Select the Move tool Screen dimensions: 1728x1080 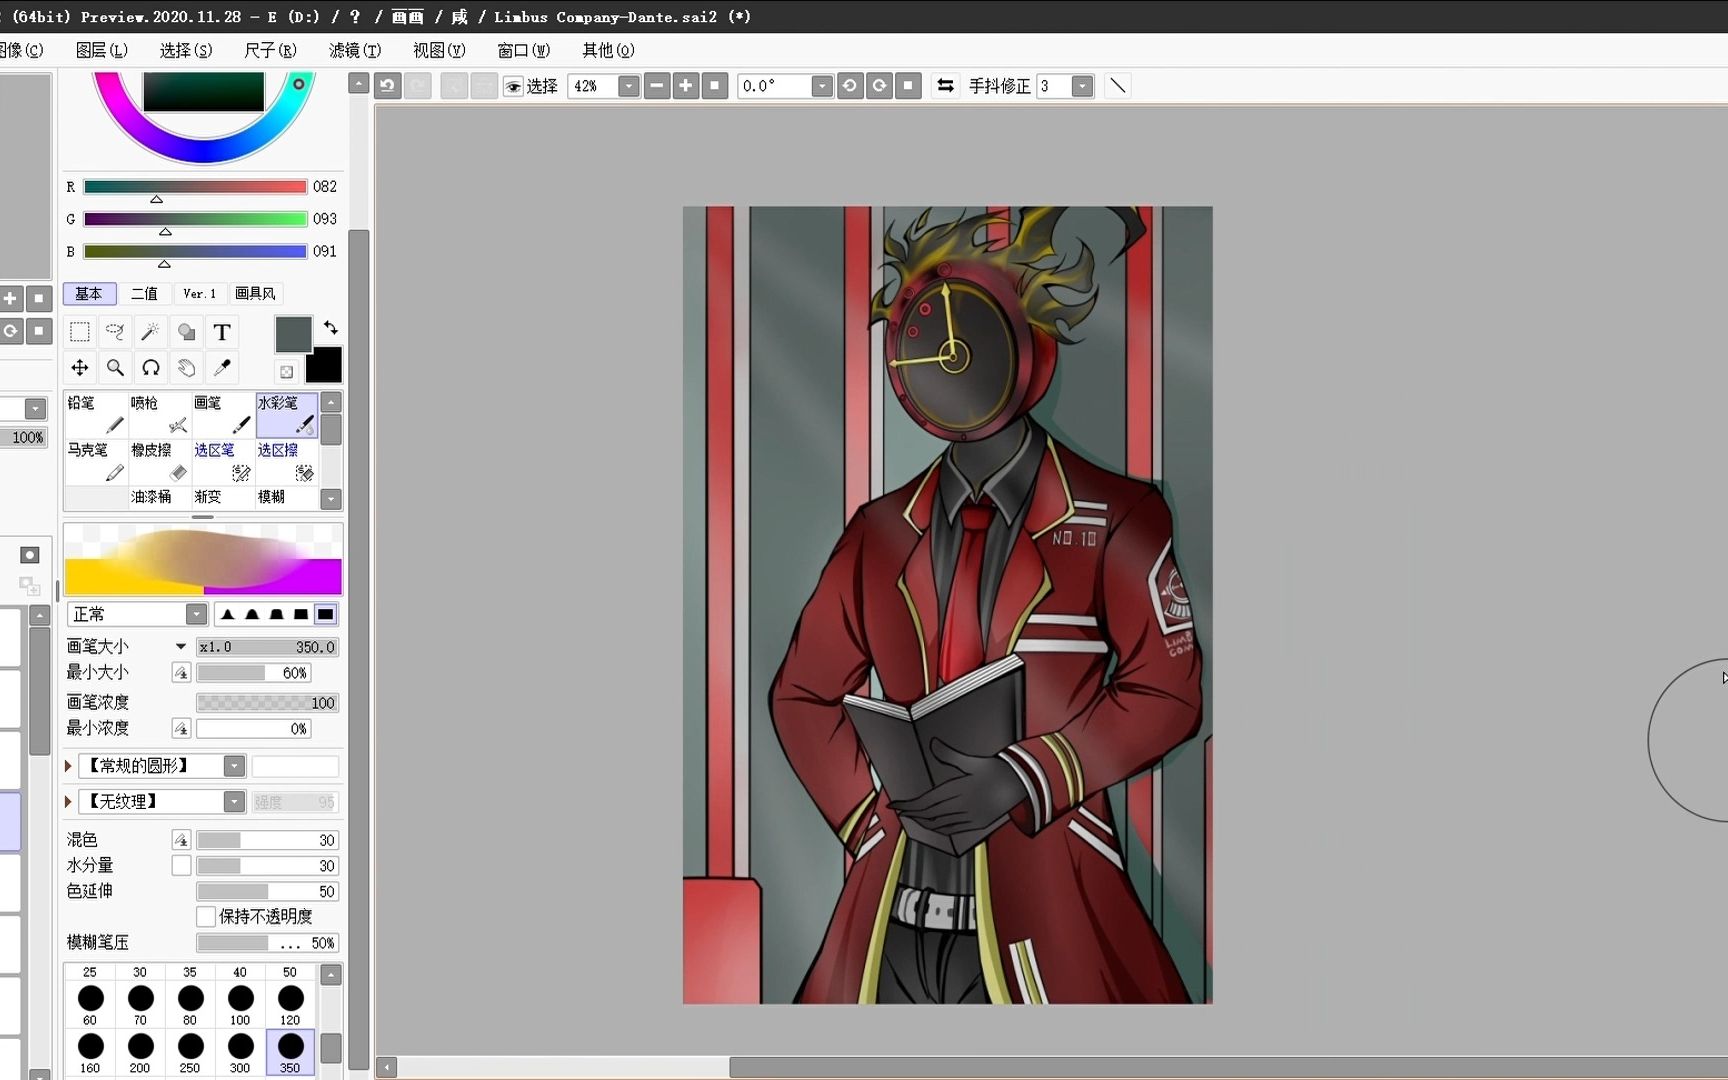(80, 368)
